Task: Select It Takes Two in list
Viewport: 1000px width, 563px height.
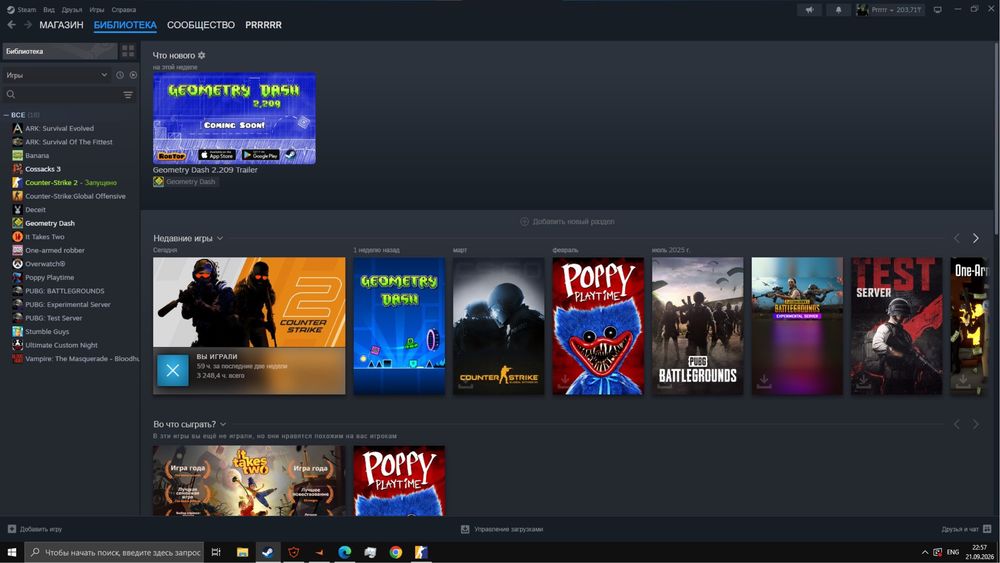Action: pyautogui.click(x=45, y=237)
